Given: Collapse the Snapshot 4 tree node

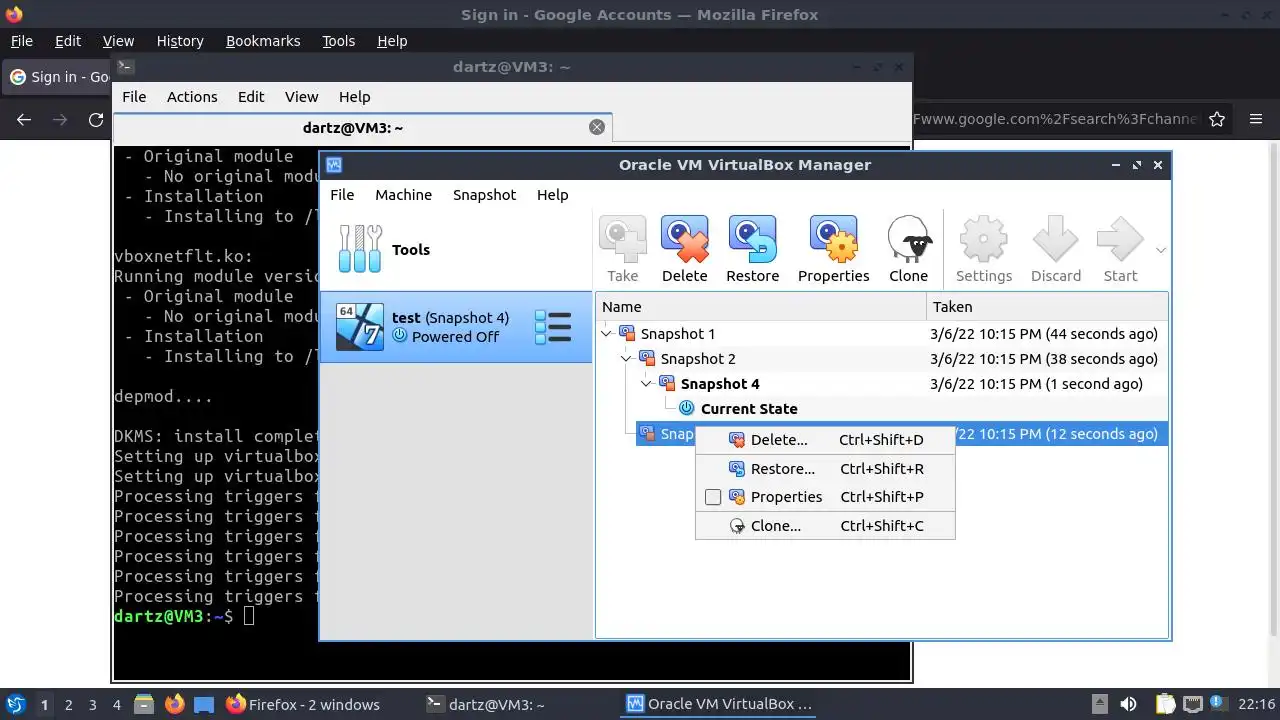Looking at the screenshot, I should tap(646, 384).
